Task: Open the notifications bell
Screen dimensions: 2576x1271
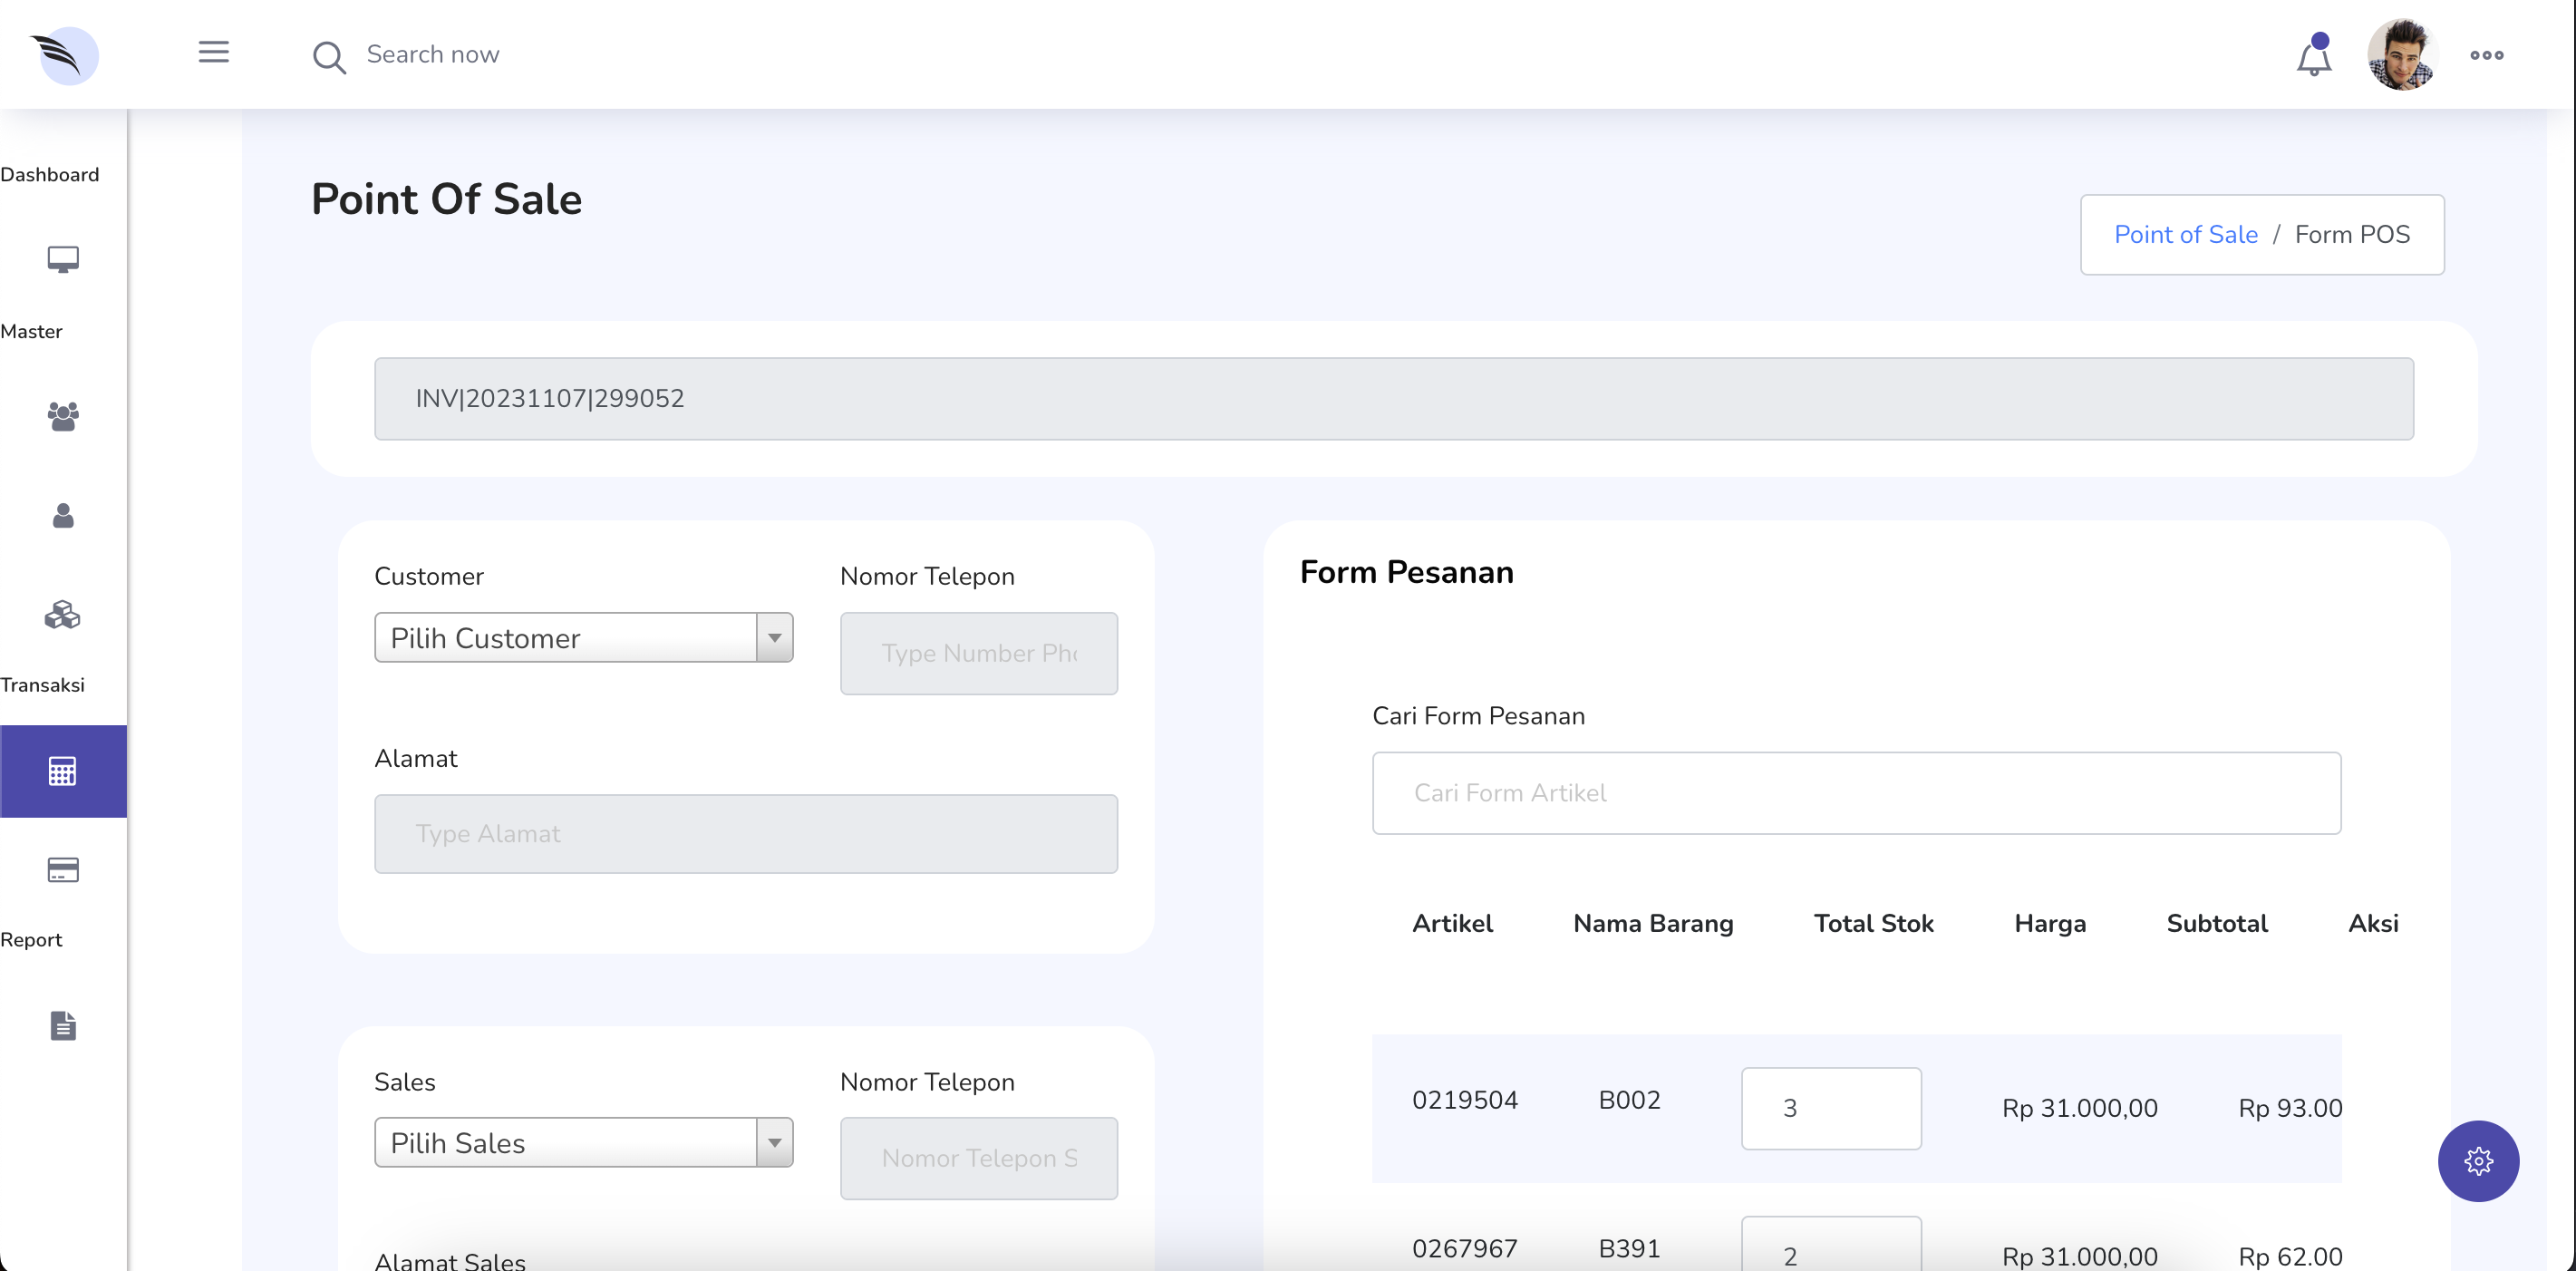Action: [2313, 57]
